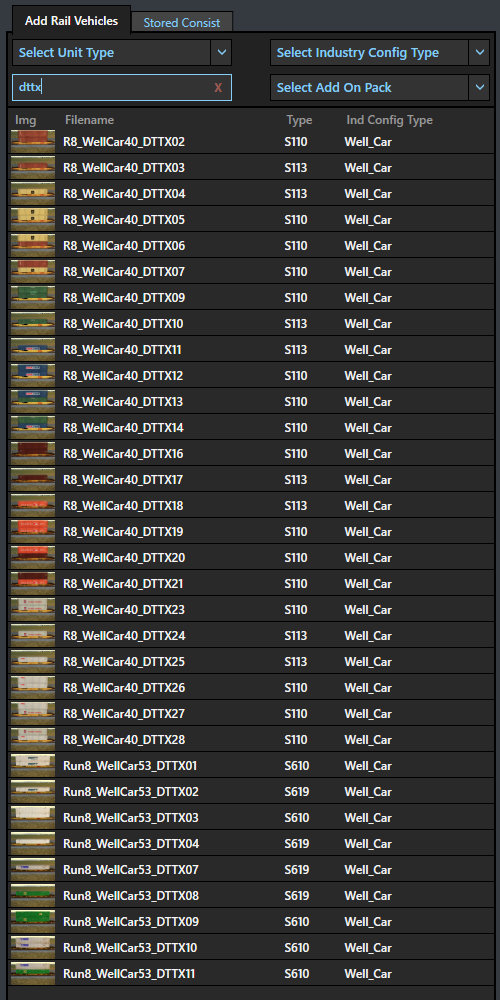Viewport: 500px width, 1000px height.
Task: Sort by the Type column header
Action: point(299,120)
